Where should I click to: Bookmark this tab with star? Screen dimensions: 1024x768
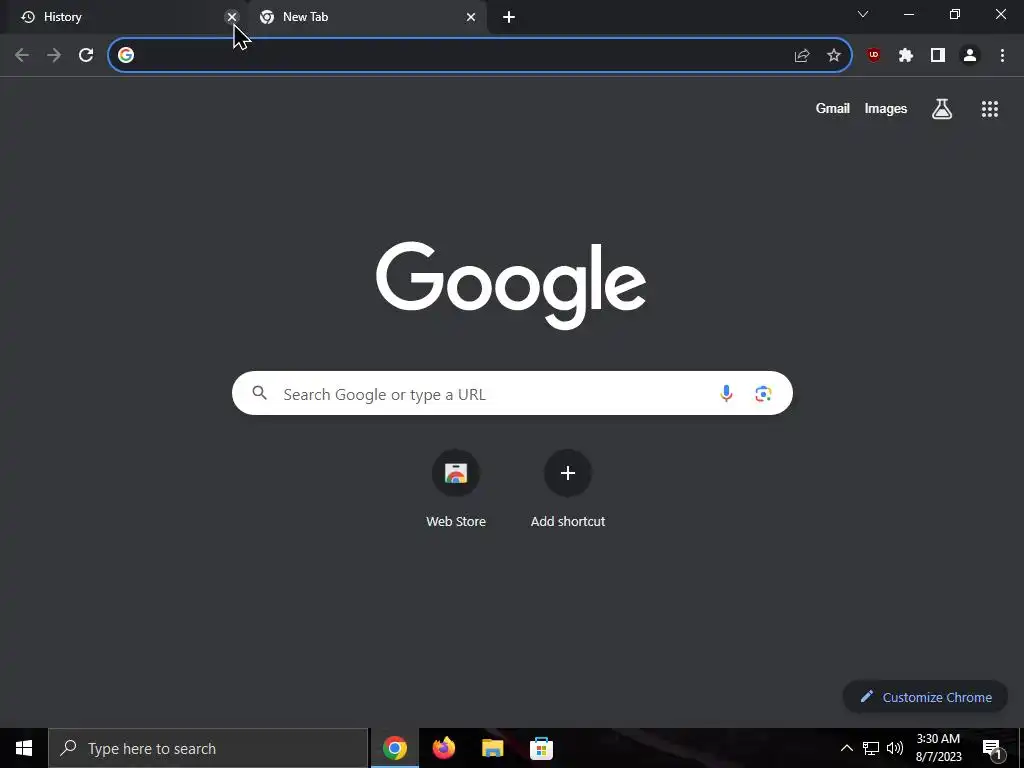[834, 55]
